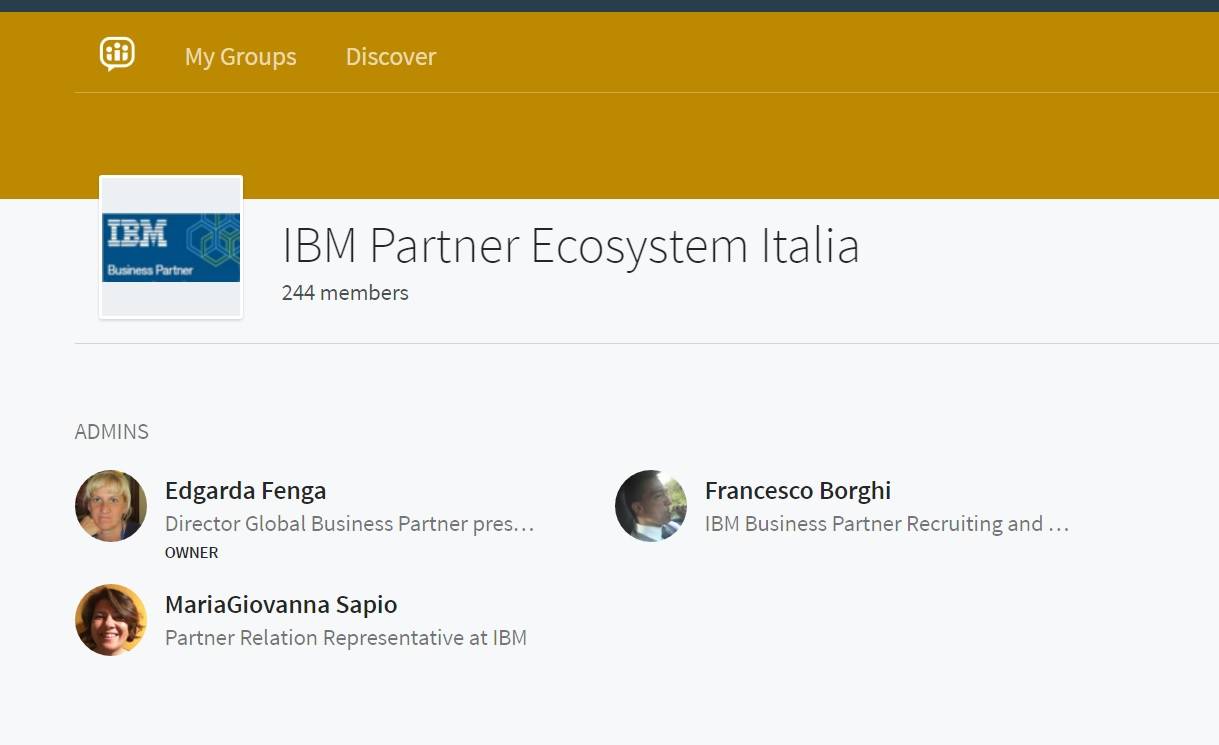Click Francesco Borghi's profile photo
This screenshot has height=745, width=1219.
[x=651, y=506]
